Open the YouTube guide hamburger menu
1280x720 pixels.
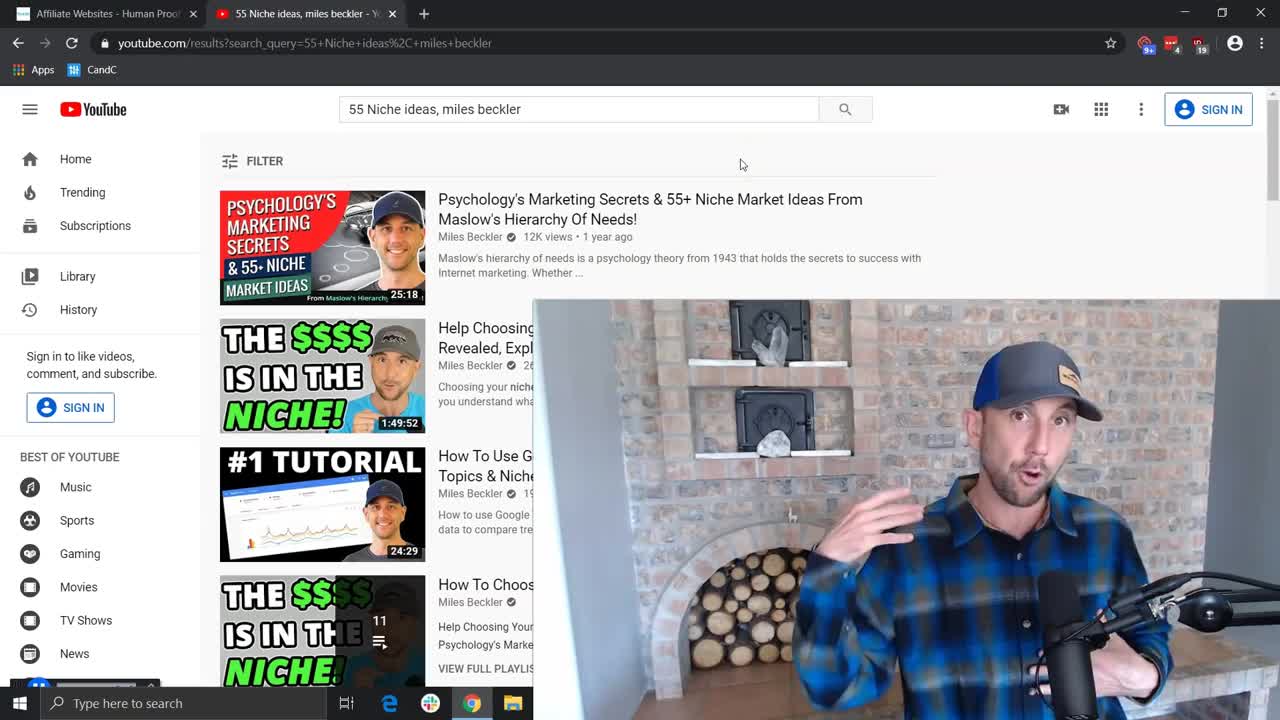click(x=30, y=109)
